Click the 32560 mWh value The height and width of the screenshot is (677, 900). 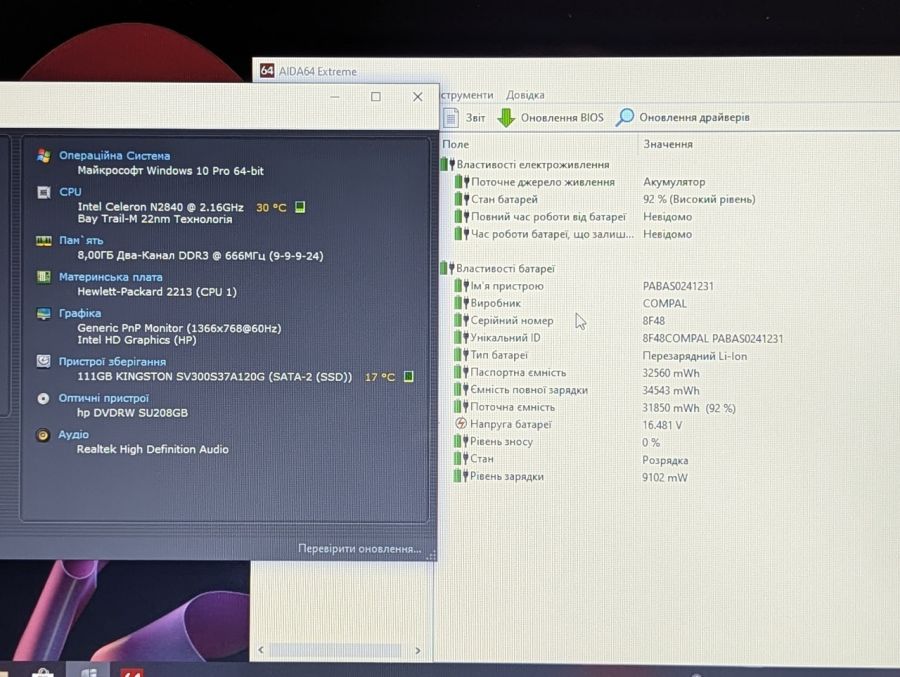click(x=670, y=373)
